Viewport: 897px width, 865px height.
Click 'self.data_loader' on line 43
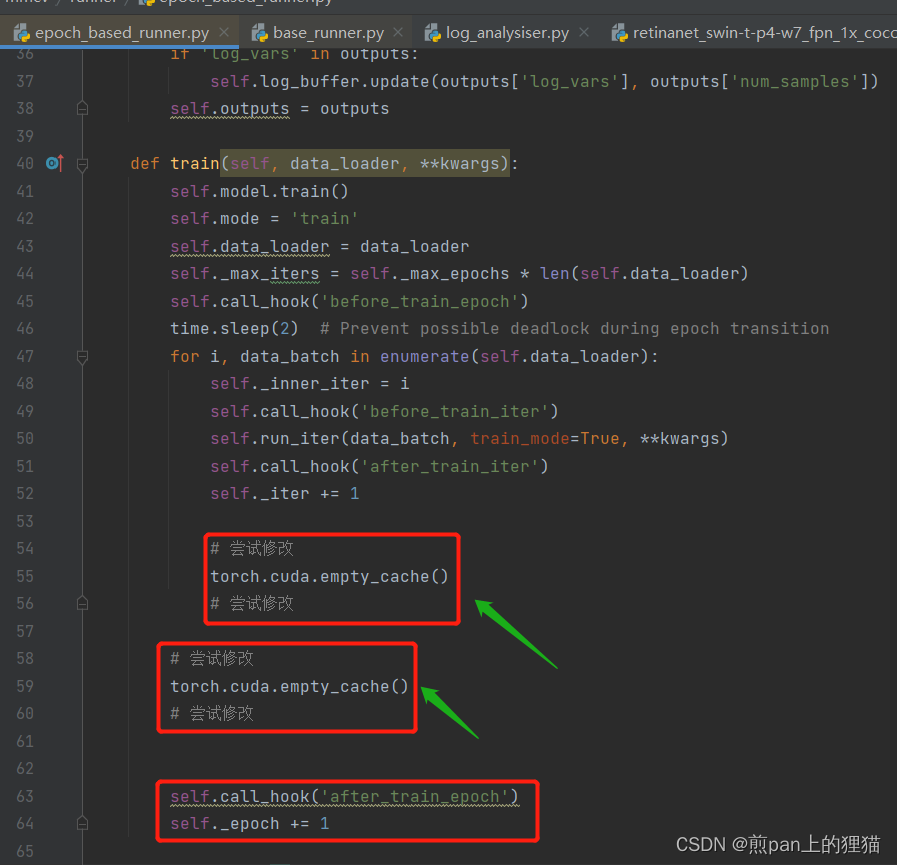(250, 247)
